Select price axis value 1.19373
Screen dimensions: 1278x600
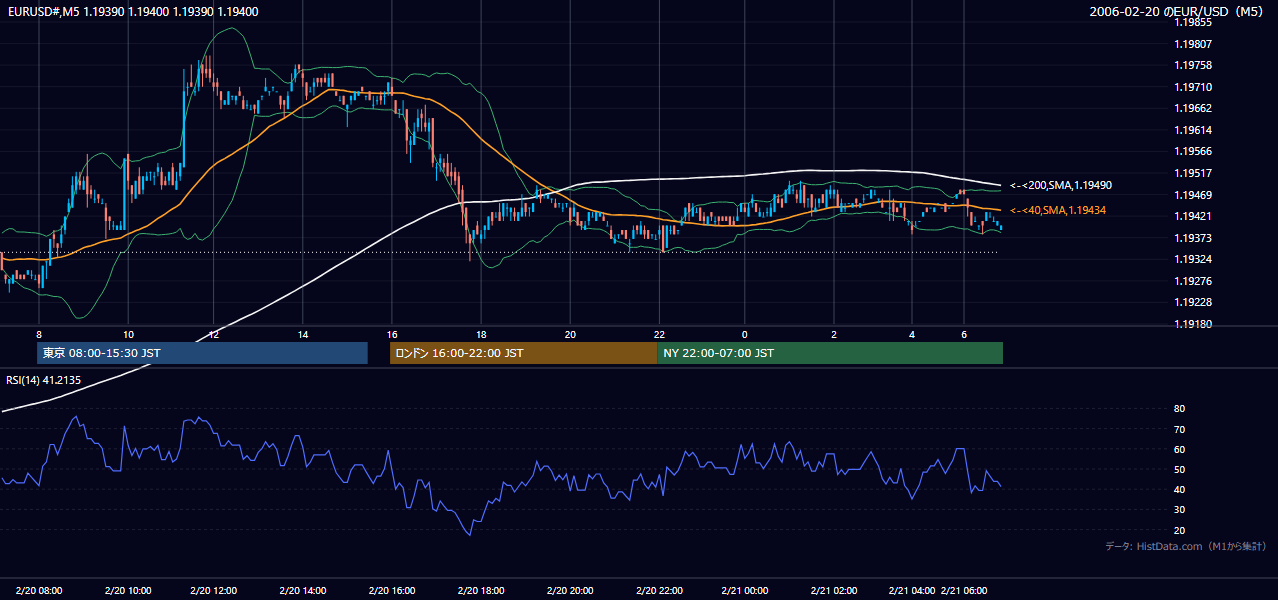click(1193, 238)
